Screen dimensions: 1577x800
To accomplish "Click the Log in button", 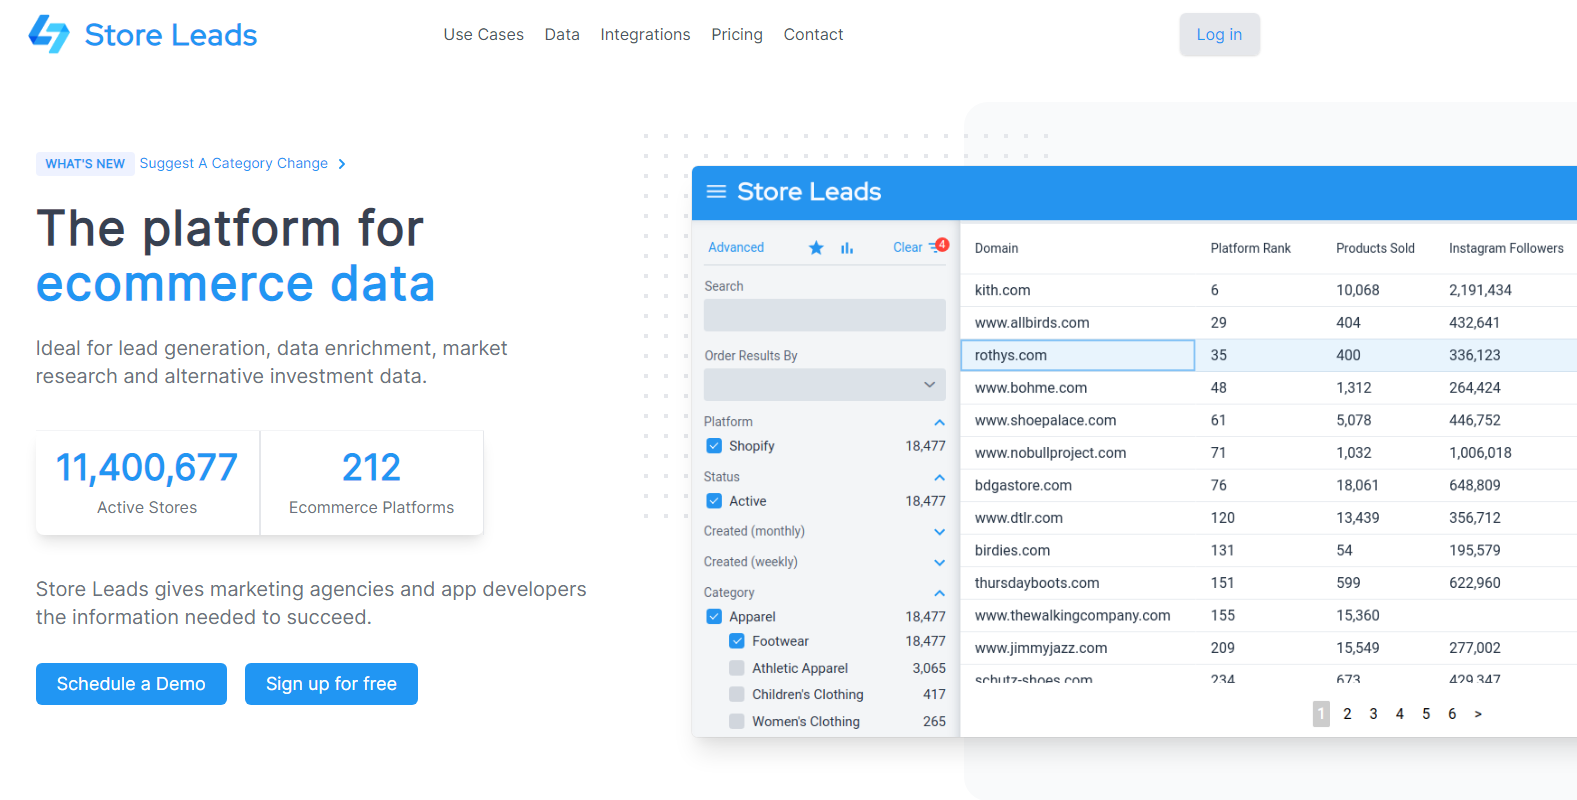I will (1219, 35).
